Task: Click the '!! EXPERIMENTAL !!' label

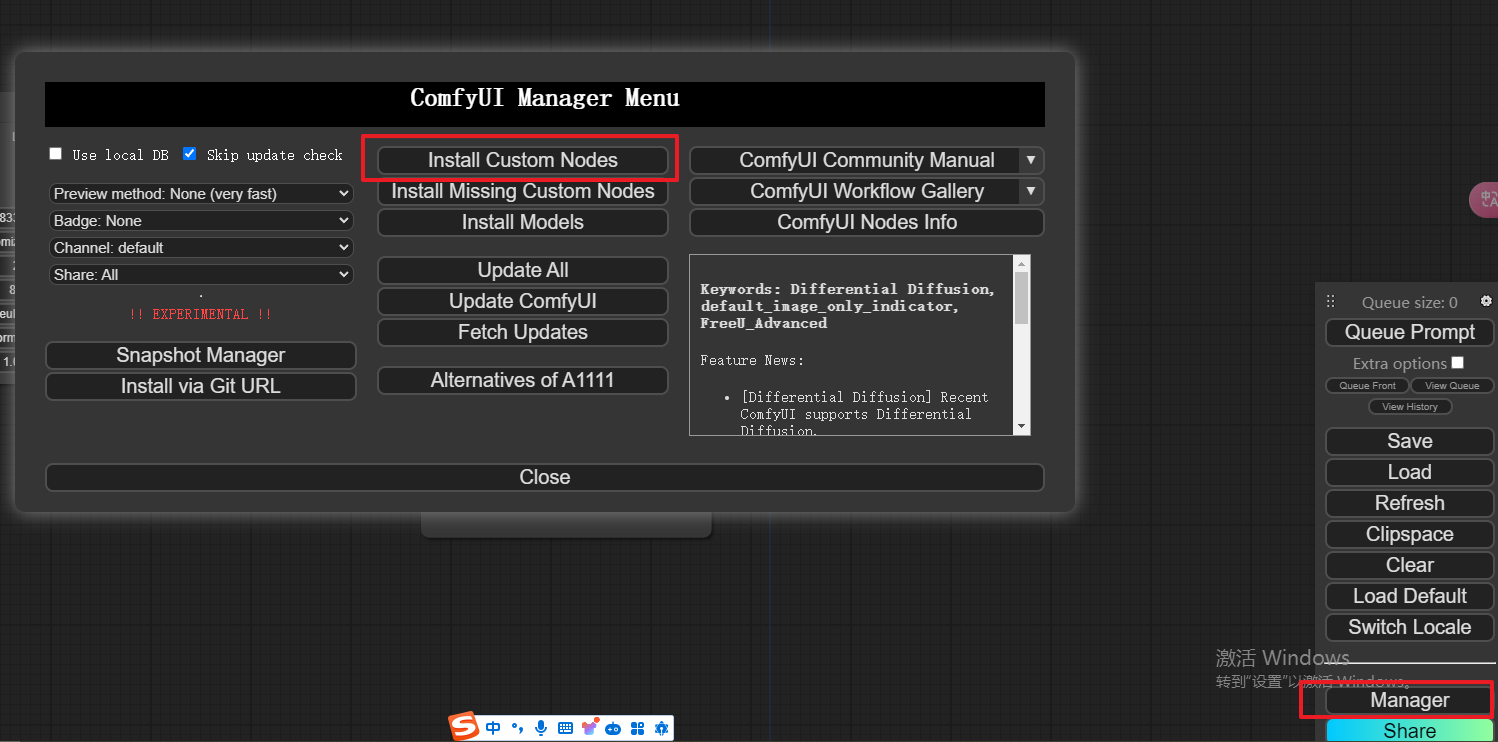Action: tap(201, 314)
